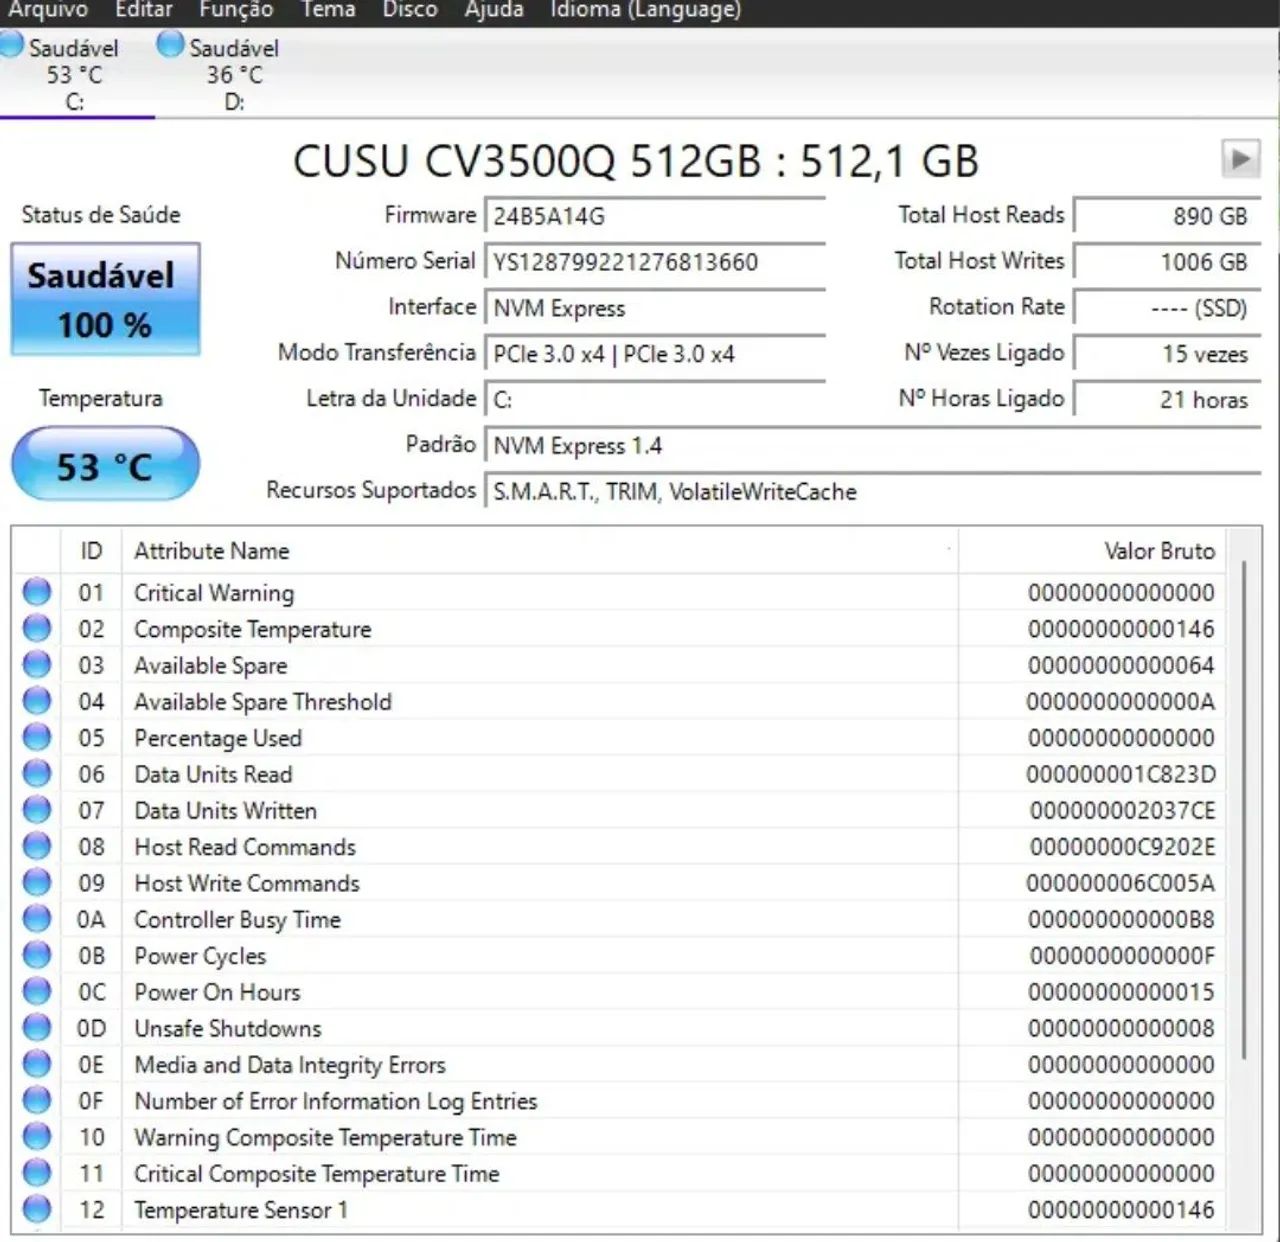Image resolution: width=1280 pixels, height=1242 pixels.
Task: Click raw value 000000001C823D
Action: [1120, 774]
